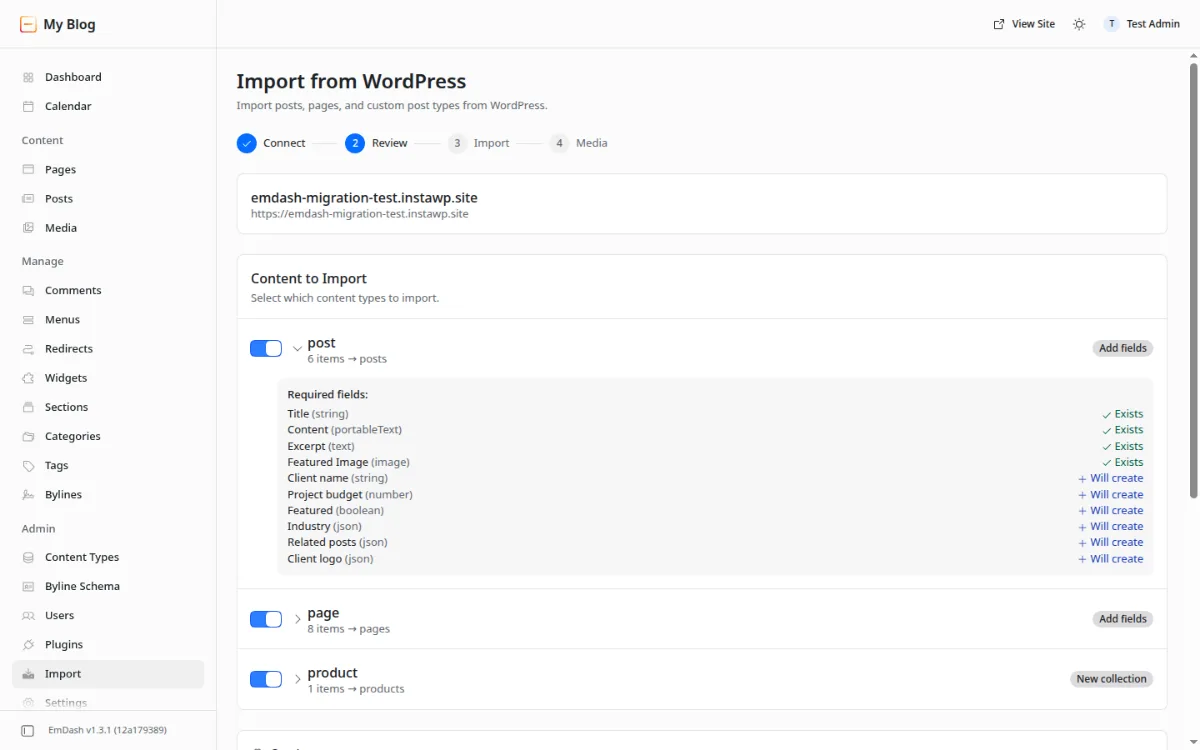Click the Media sidebar icon
The image size is (1200, 750).
pyautogui.click(x=28, y=228)
